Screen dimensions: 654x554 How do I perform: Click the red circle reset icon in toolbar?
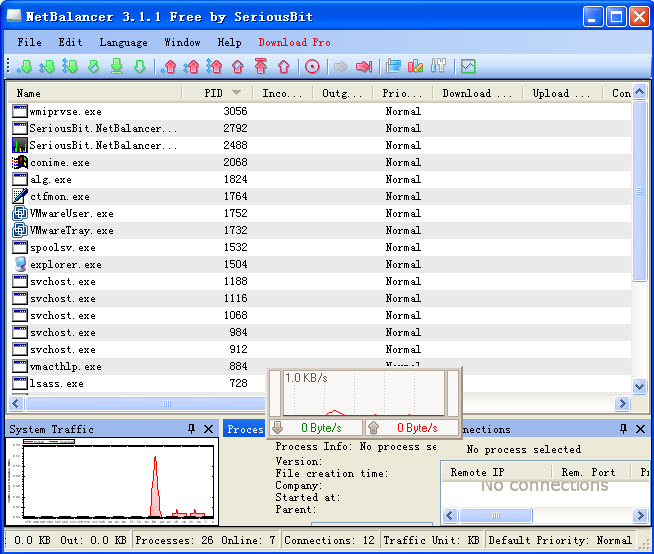tap(312, 67)
